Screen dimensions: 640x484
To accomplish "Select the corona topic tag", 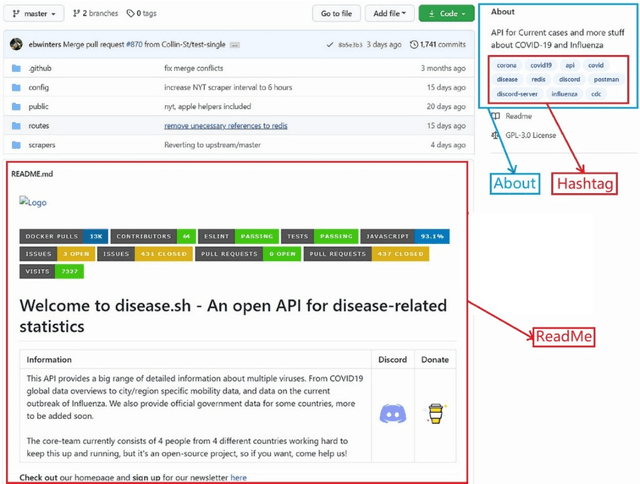I will coord(507,65).
